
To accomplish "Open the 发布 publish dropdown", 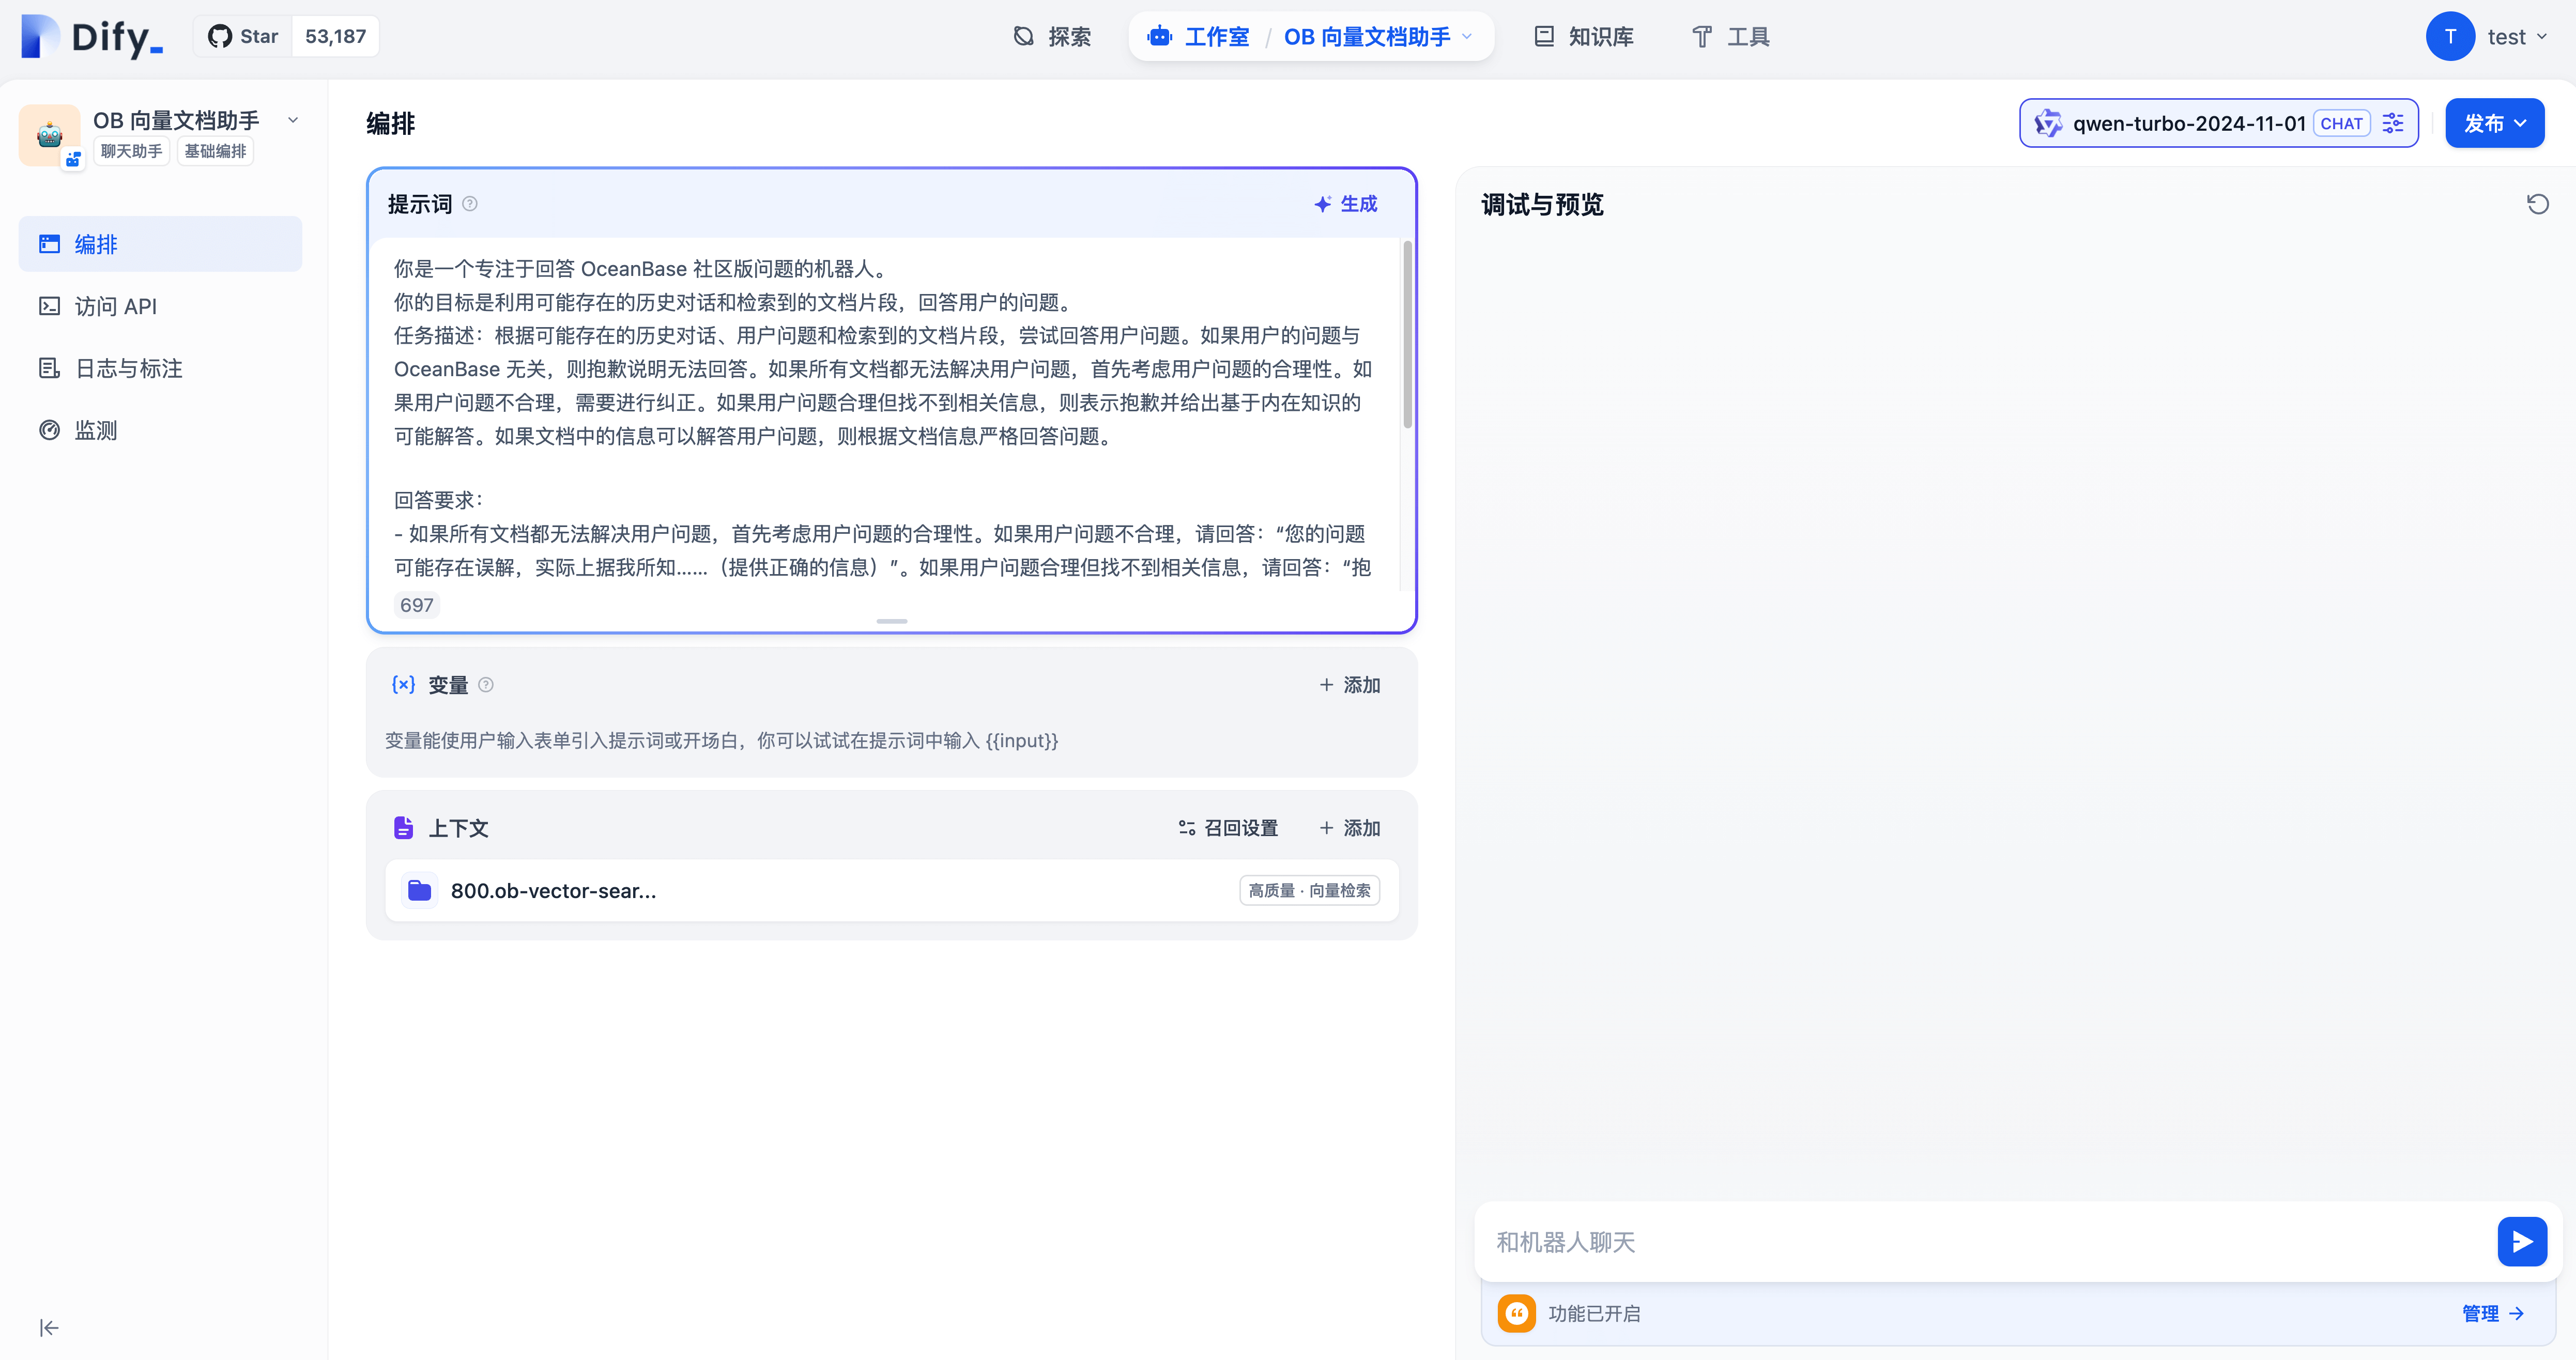I will [x=2494, y=123].
